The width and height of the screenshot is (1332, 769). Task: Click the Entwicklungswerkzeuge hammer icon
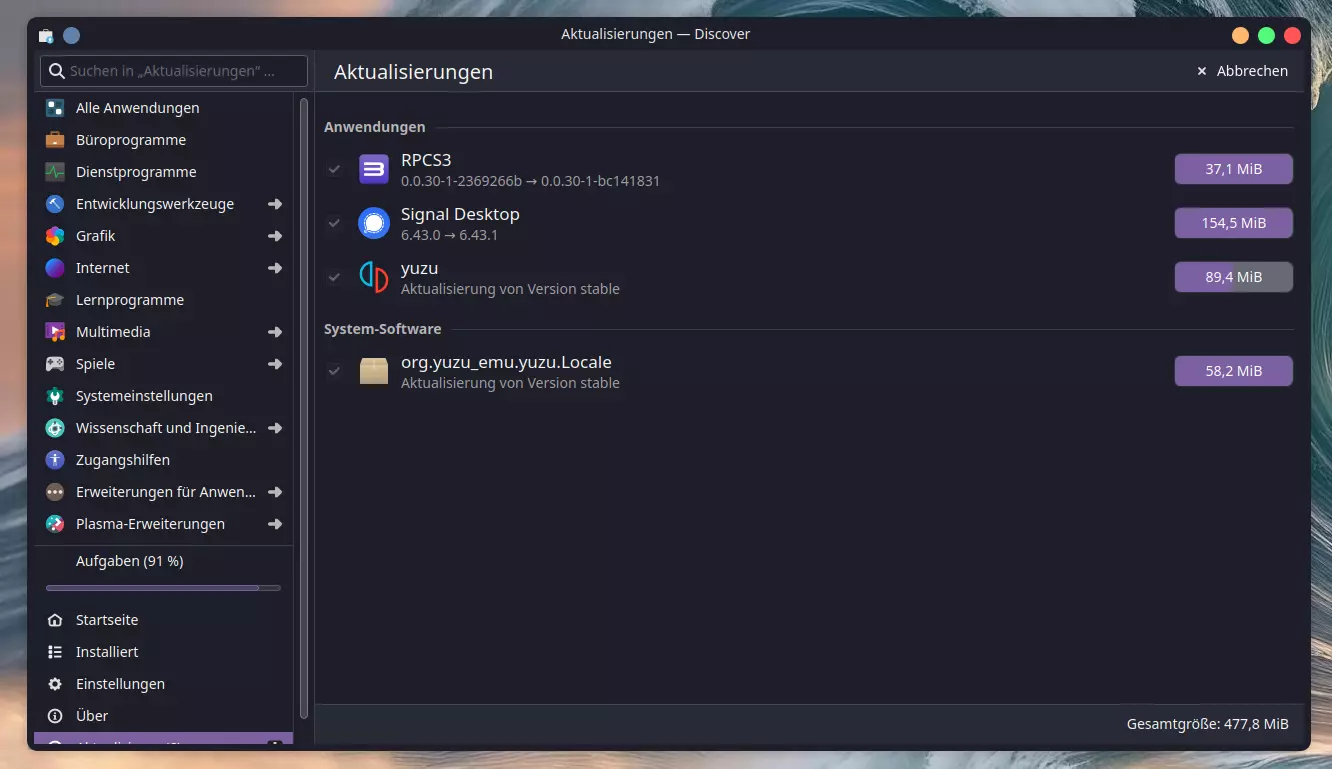point(55,204)
